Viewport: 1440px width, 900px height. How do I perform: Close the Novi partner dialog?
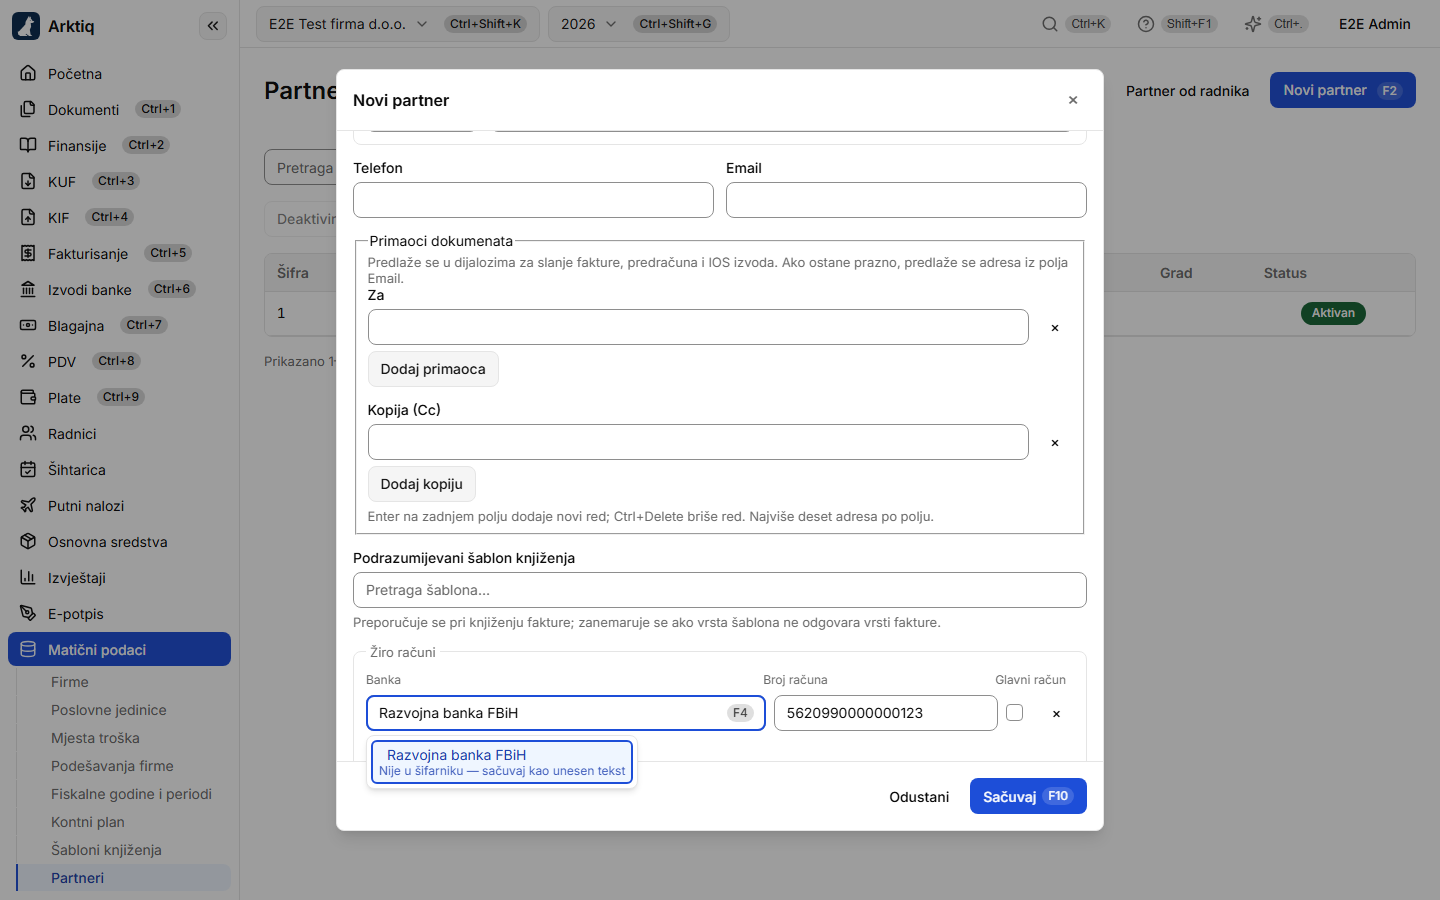point(1073,100)
